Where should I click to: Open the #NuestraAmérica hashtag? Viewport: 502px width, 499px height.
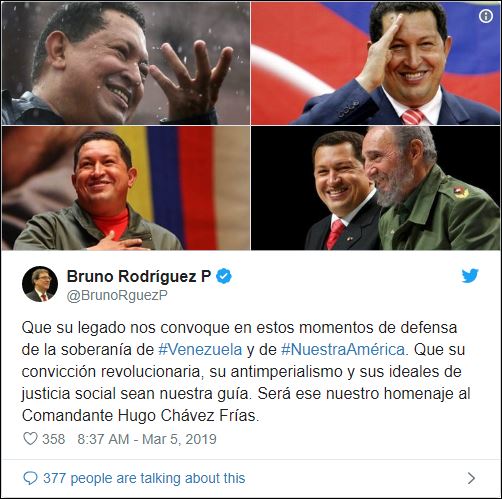(344, 350)
